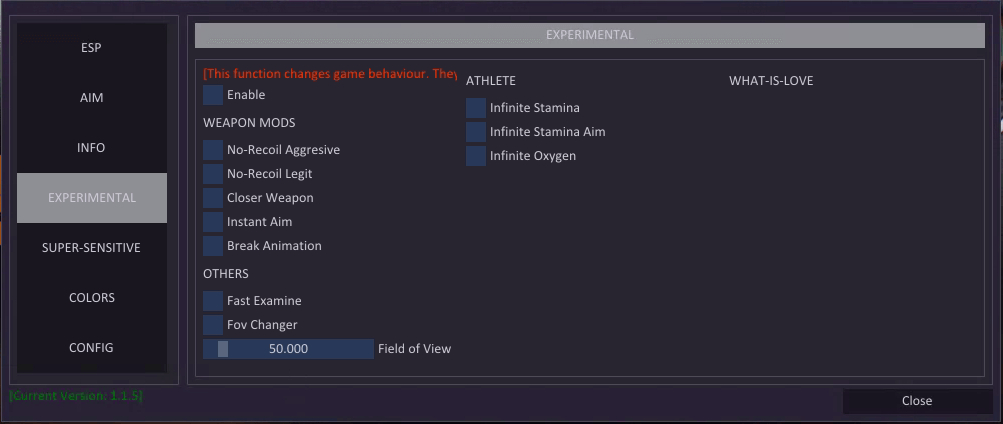
Task: Toggle the Infinite Oxygen checkbox
Action: coord(476,156)
